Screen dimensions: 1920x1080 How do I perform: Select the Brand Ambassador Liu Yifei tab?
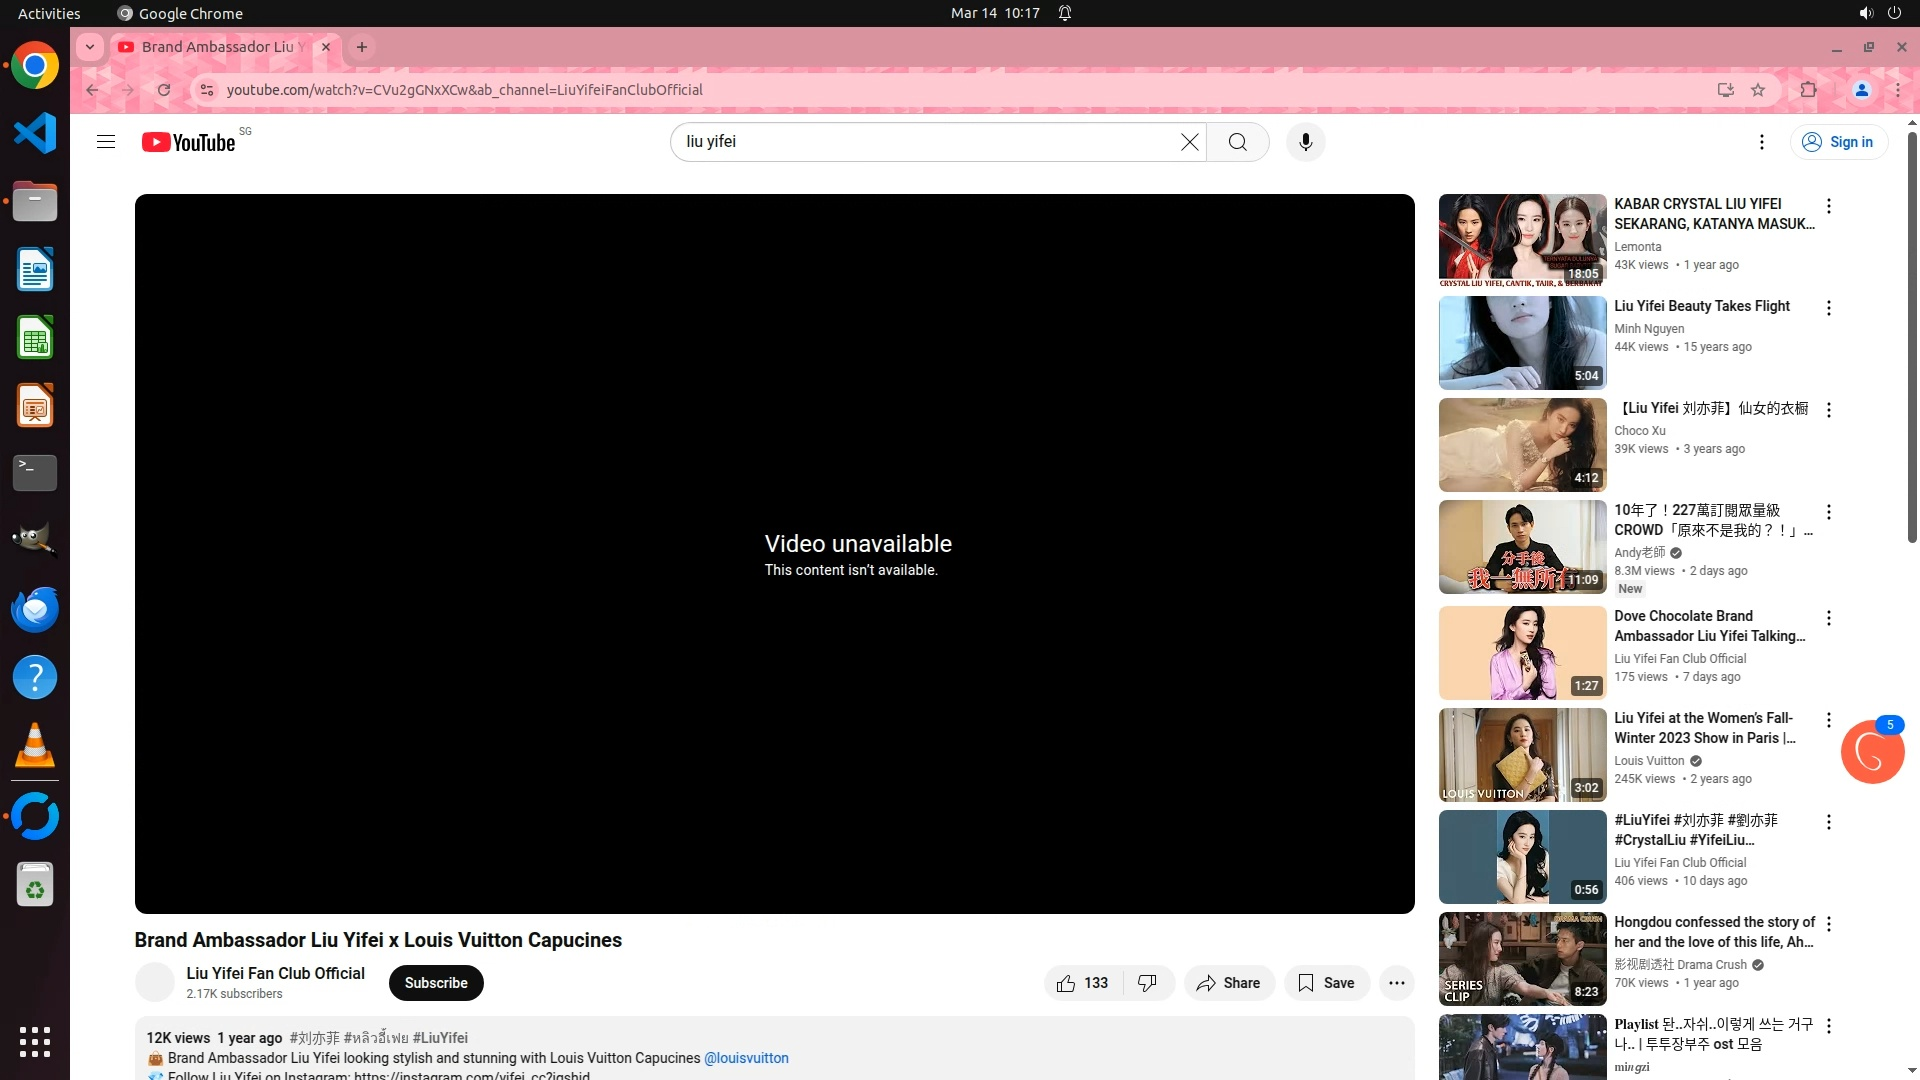tap(220, 47)
